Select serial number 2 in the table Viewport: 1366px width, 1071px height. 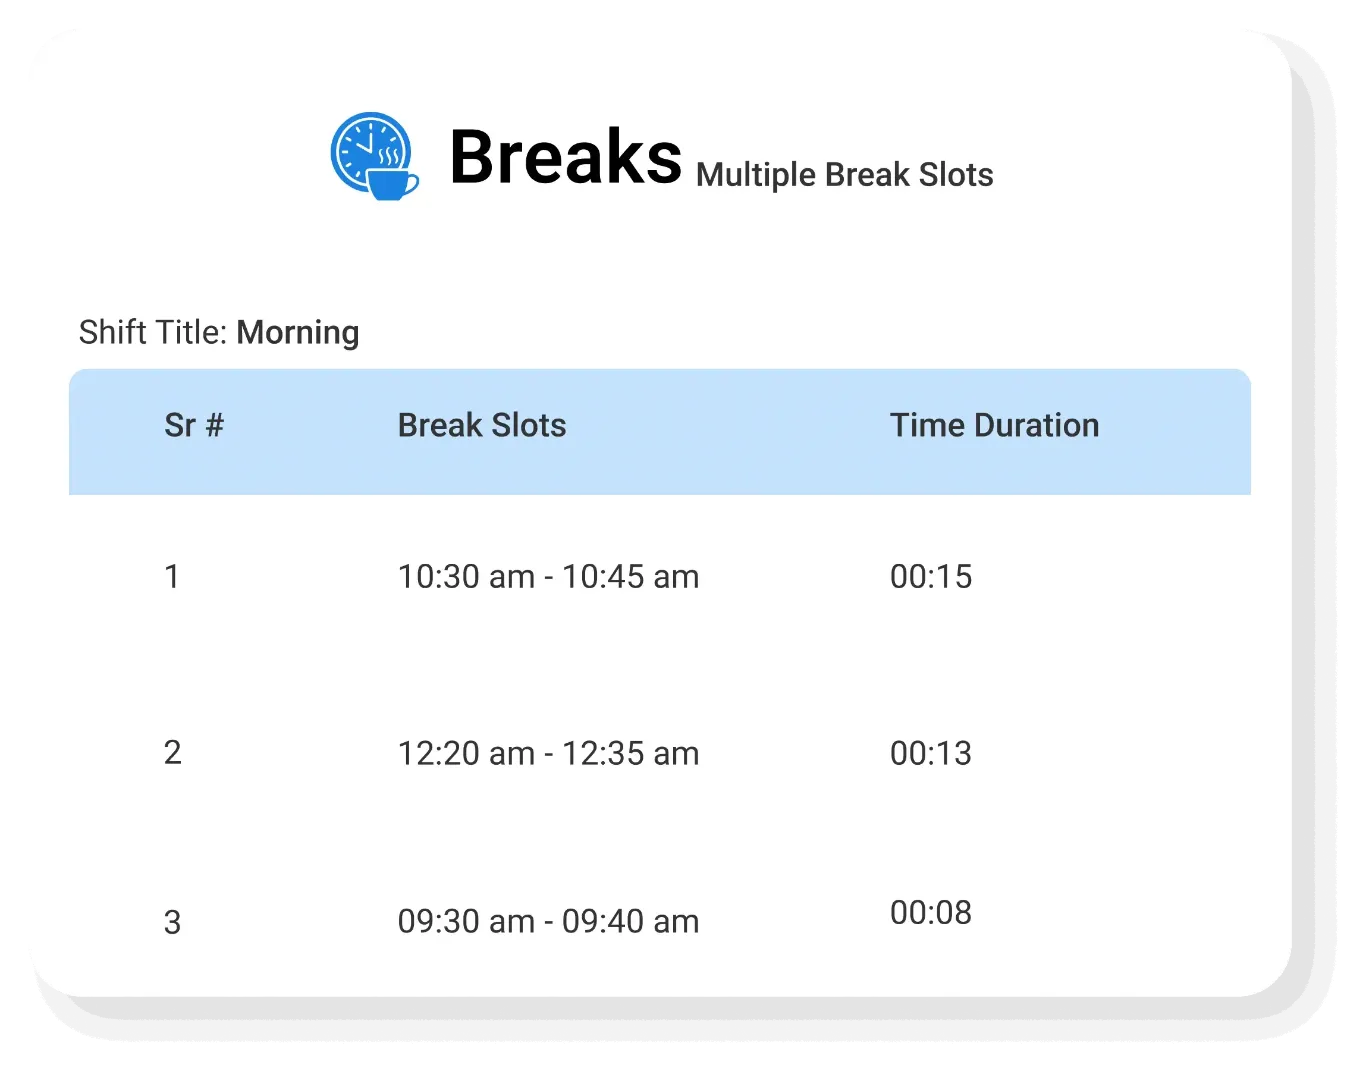coord(172,752)
